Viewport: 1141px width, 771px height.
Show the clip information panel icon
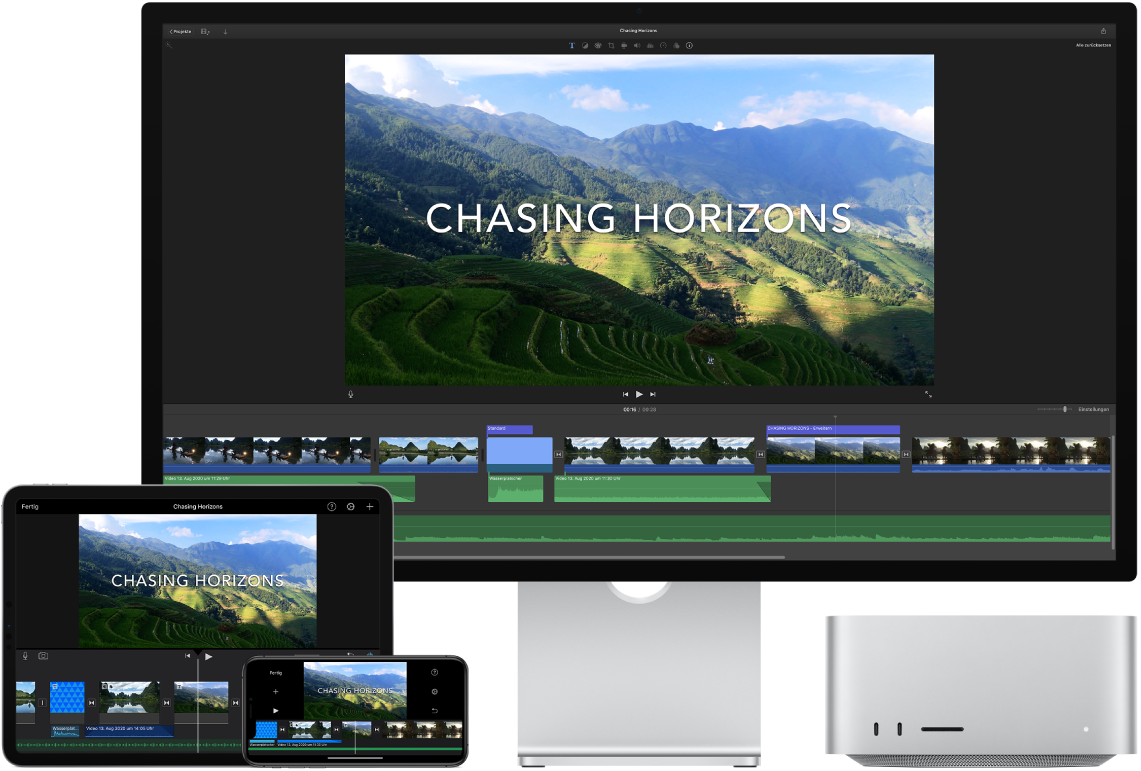689,45
